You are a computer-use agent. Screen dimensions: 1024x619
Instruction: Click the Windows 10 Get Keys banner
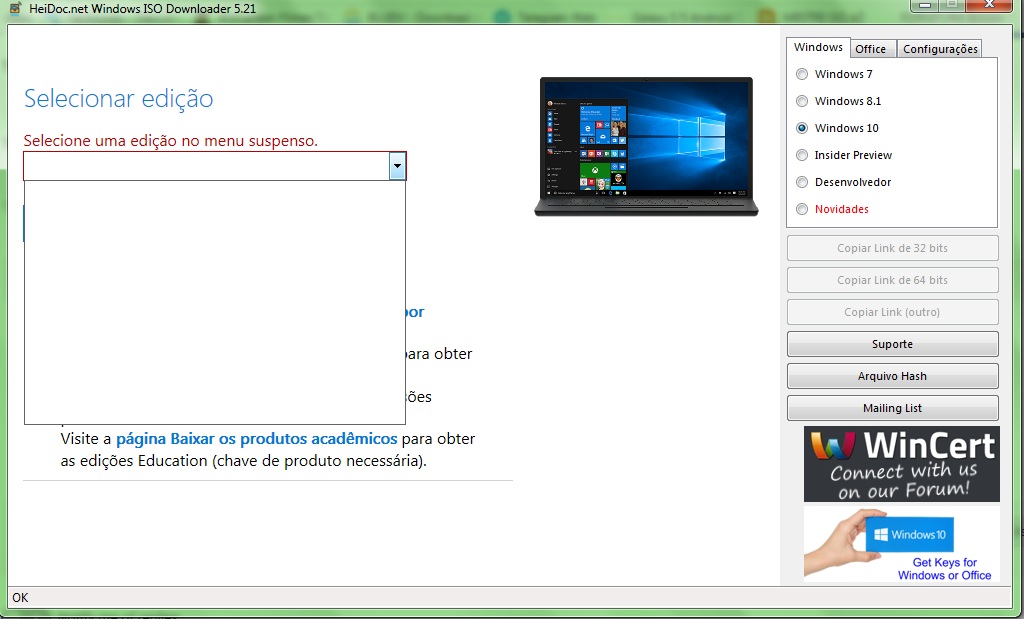pyautogui.click(x=901, y=544)
